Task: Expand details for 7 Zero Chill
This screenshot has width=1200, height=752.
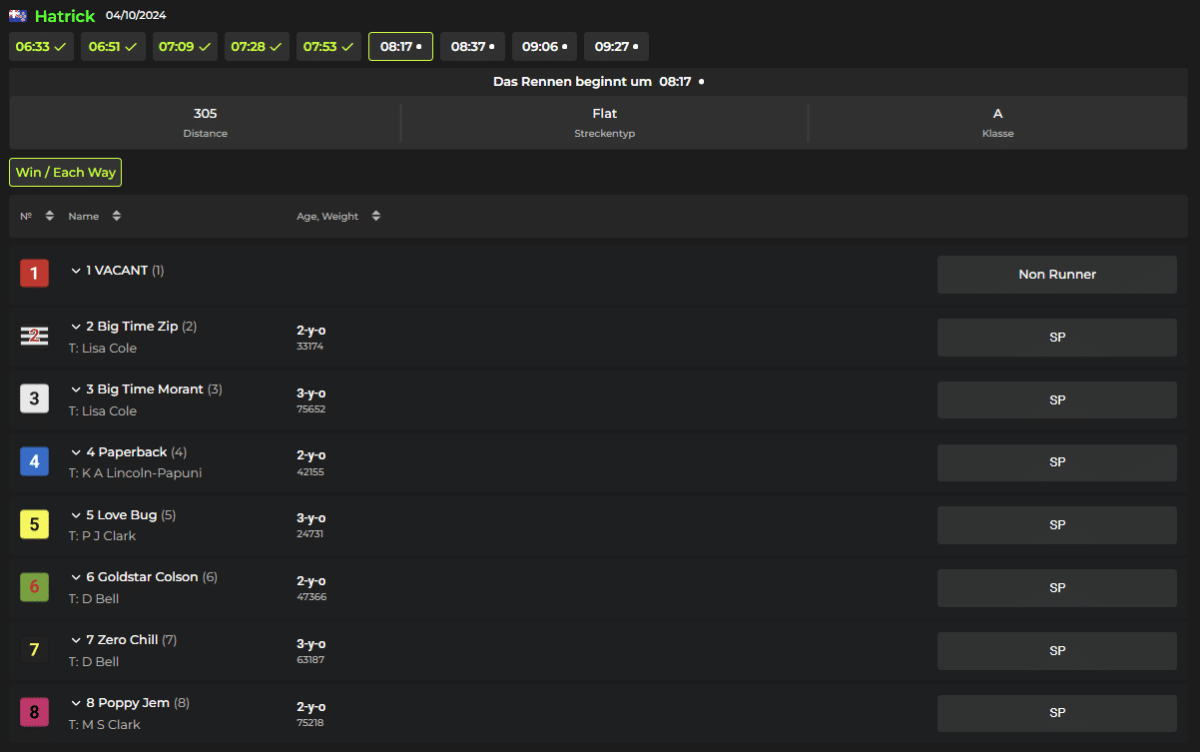Action: coord(76,640)
